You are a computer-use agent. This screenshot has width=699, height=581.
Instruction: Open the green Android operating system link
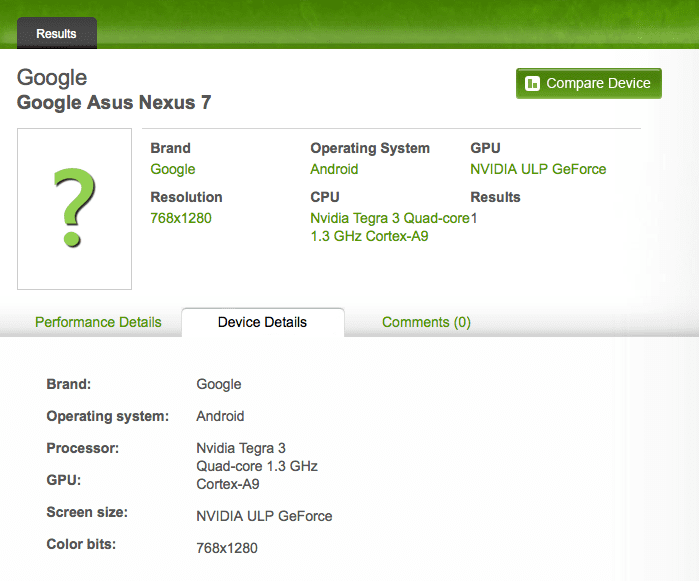(334, 169)
